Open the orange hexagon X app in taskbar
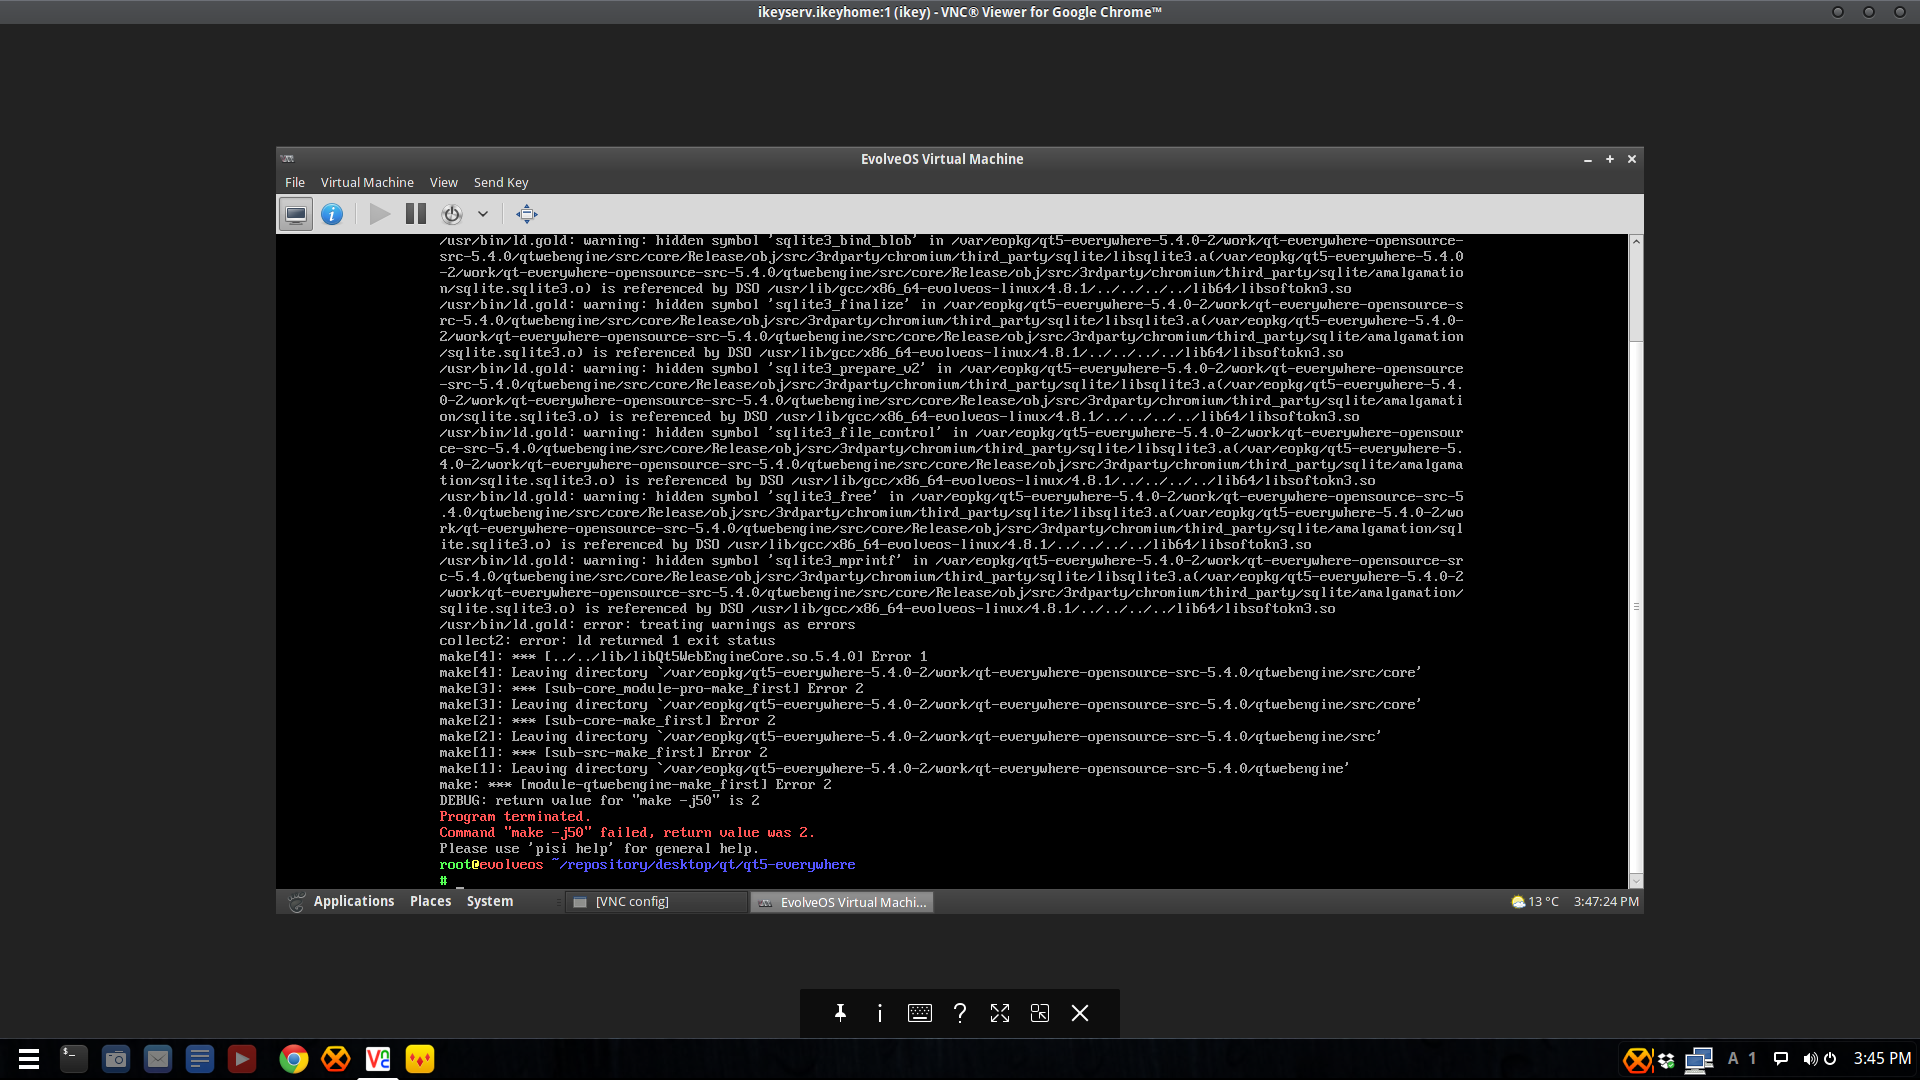This screenshot has height=1080, width=1920. (x=336, y=1059)
